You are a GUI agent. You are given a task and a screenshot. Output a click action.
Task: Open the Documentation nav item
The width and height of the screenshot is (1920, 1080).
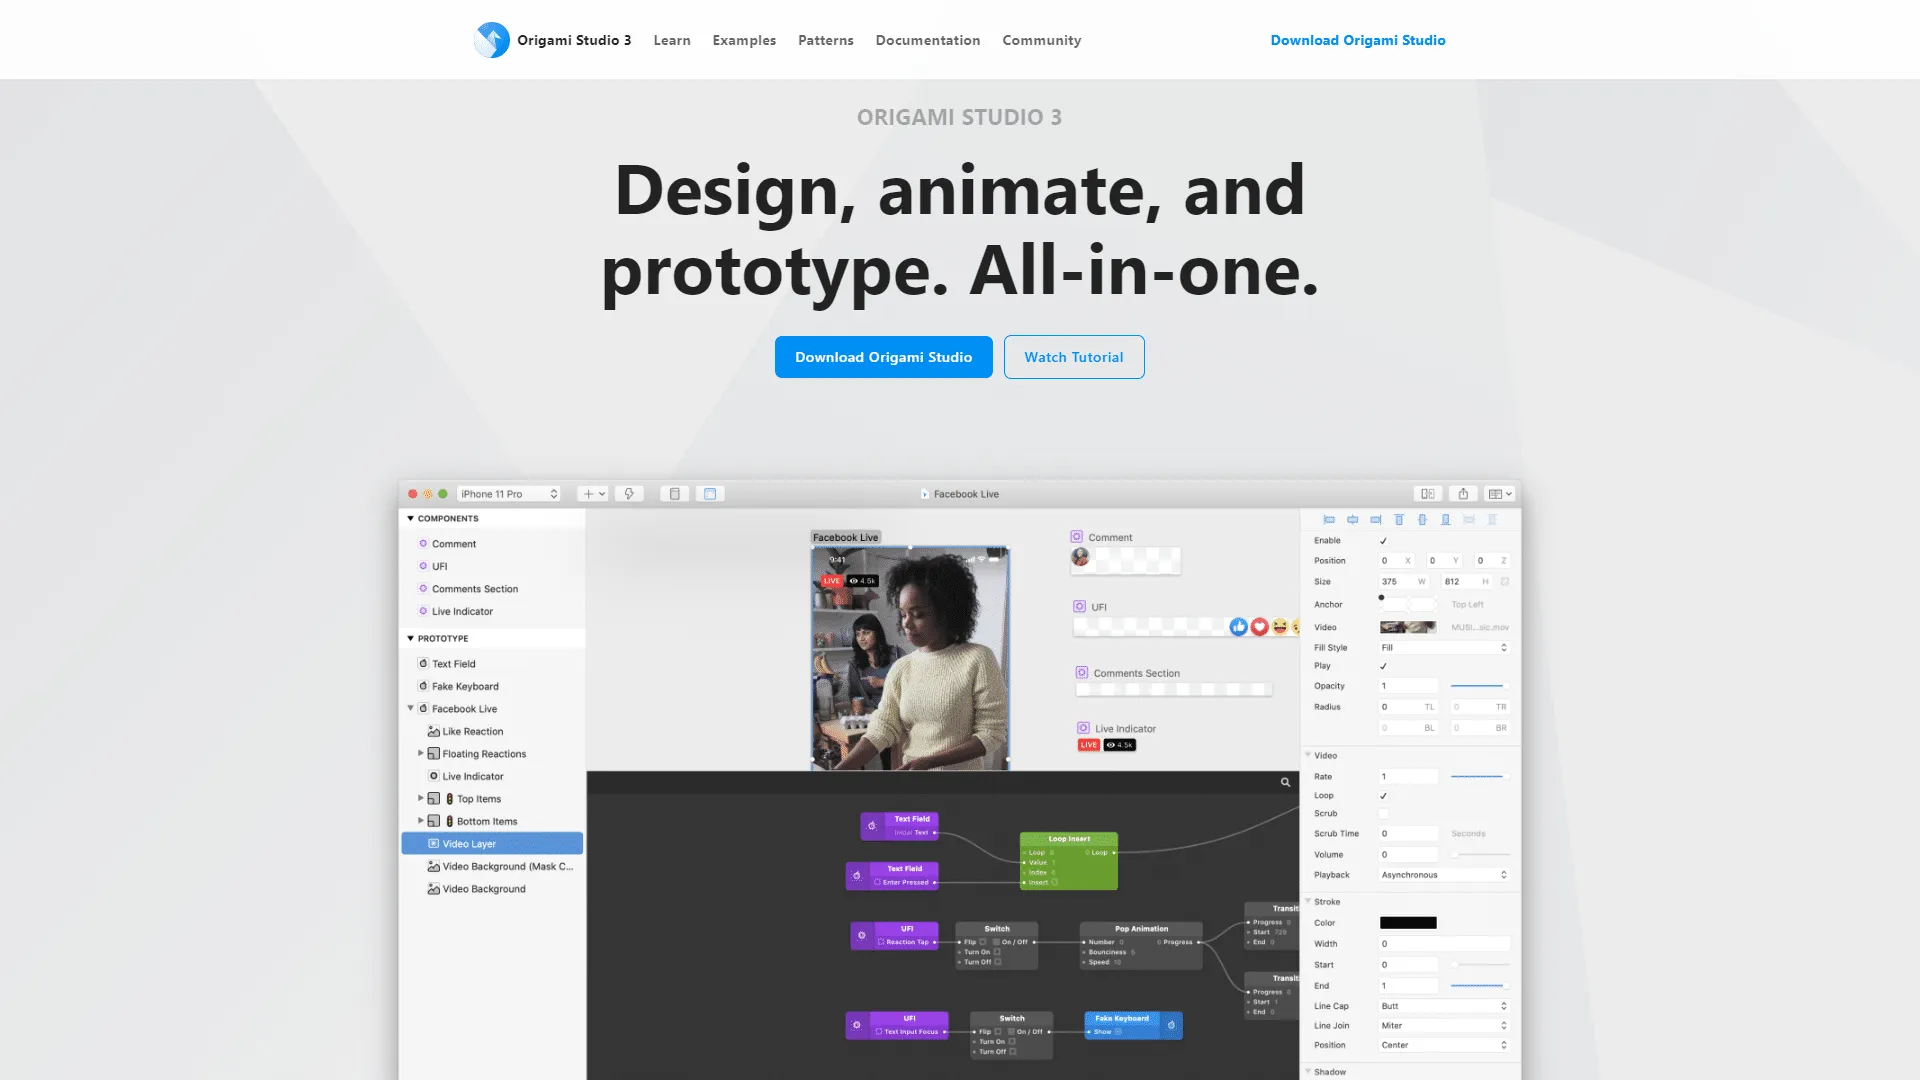928,40
